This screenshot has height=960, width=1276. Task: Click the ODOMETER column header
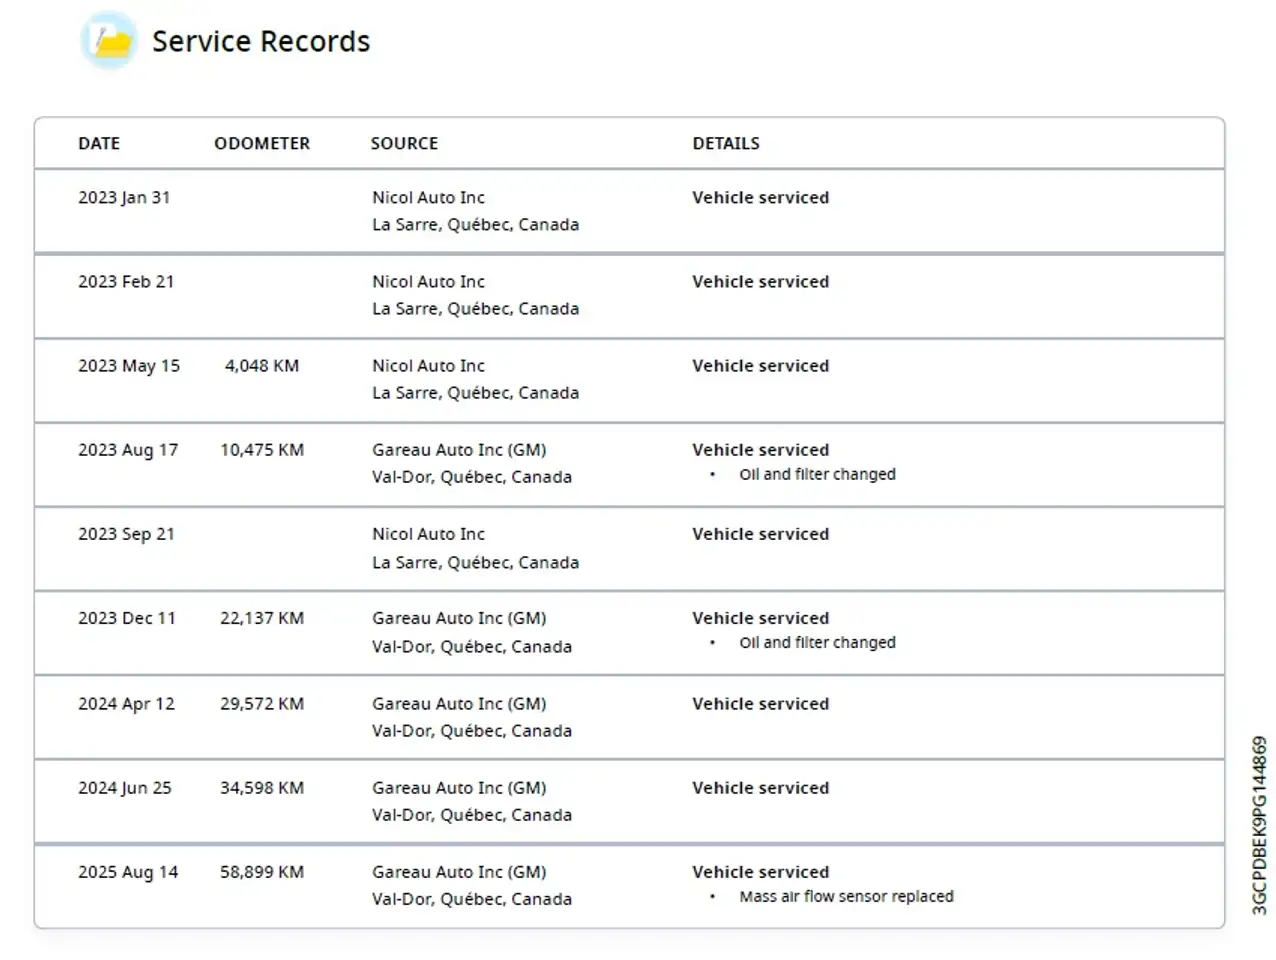point(262,143)
